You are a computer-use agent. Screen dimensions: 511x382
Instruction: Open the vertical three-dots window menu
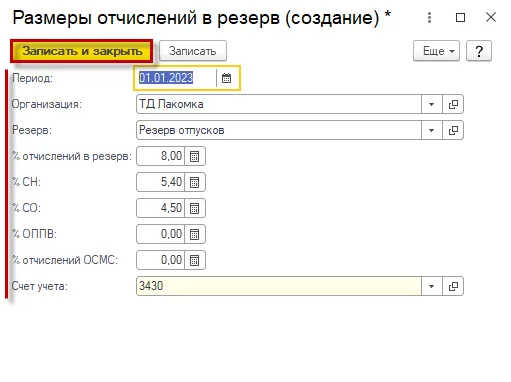point(429,17)
